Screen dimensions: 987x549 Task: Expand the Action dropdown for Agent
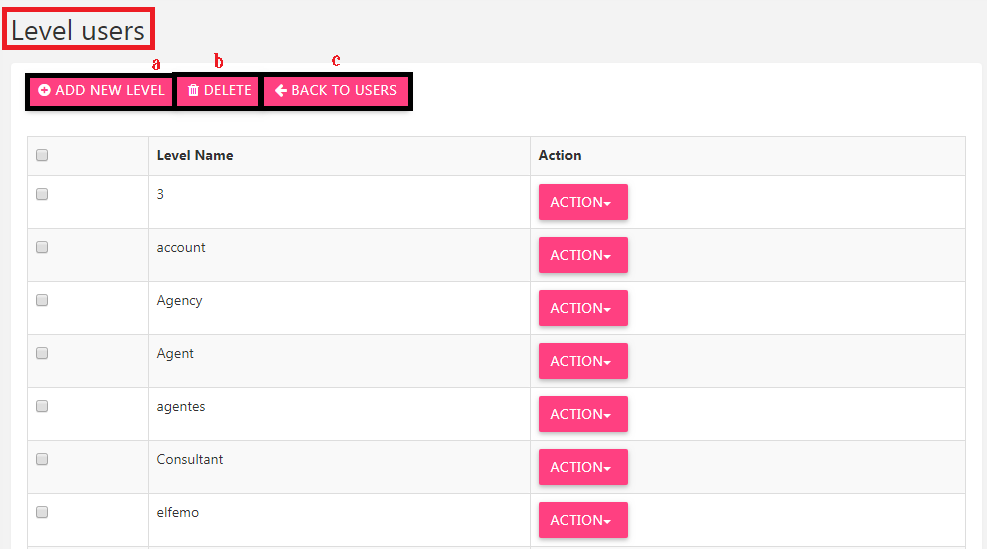click(x=583, y=361)
